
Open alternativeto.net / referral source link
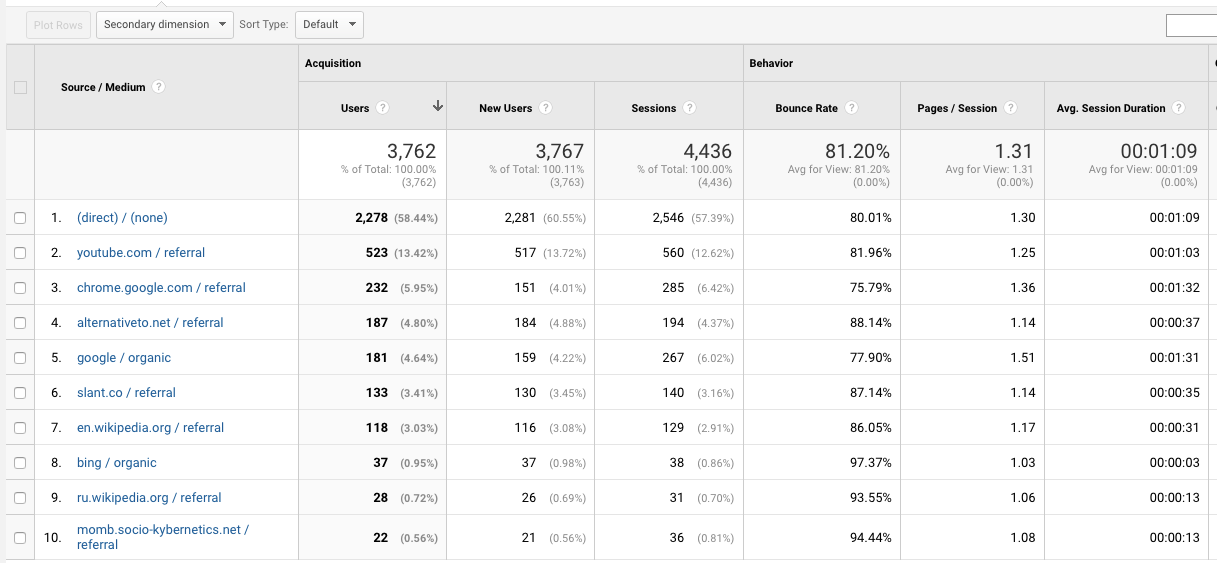coord(150,323)
